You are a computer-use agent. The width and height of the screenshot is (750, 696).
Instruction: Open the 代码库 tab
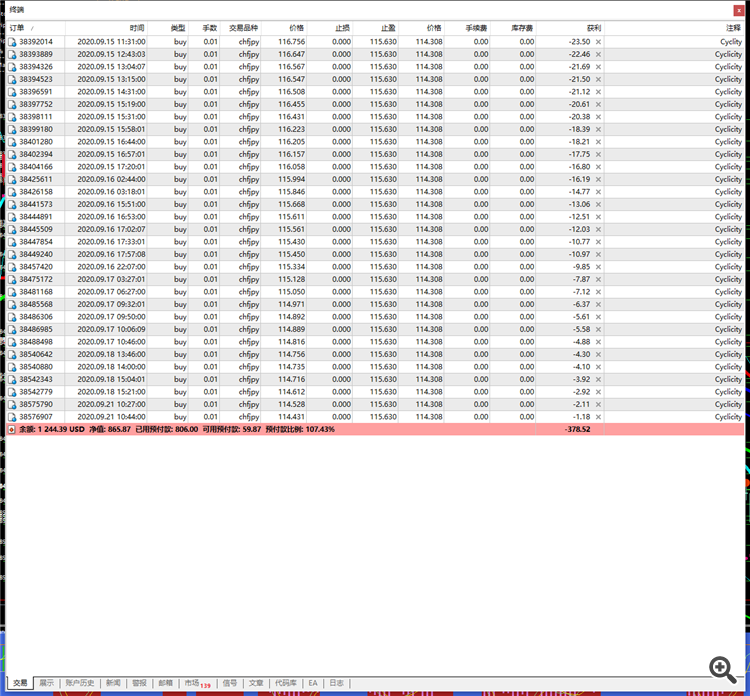click(286, 683)
